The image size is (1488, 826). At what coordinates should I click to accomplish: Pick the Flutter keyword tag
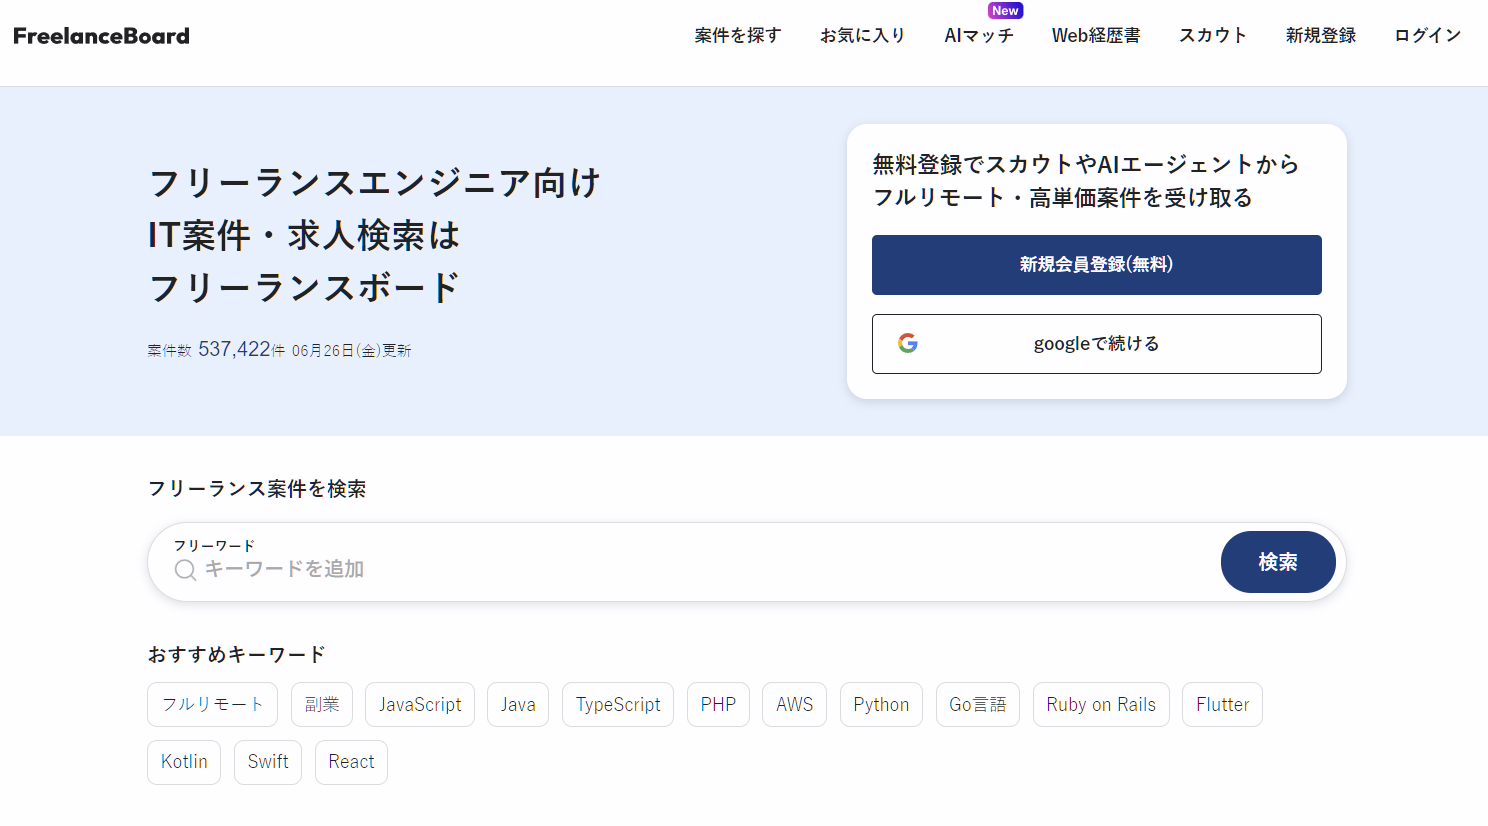click(x=1223, y=705)
